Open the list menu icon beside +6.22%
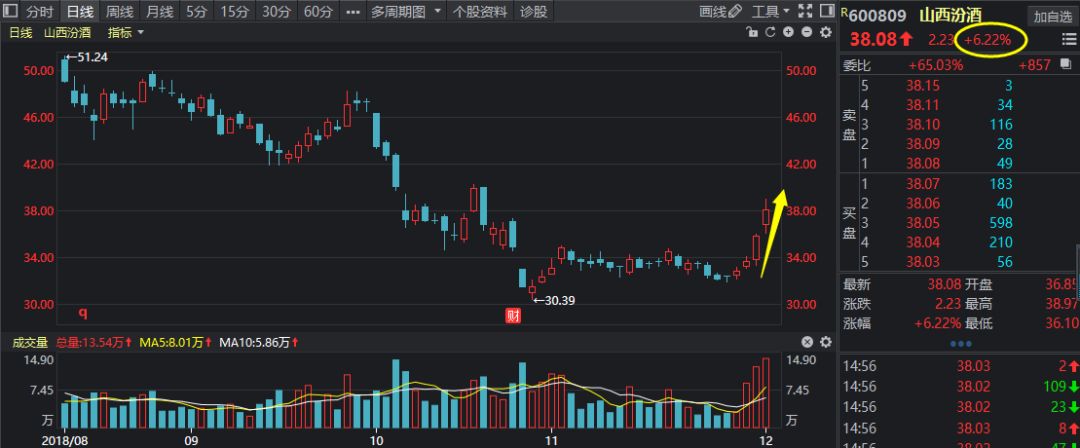 tap(1068, 40)
